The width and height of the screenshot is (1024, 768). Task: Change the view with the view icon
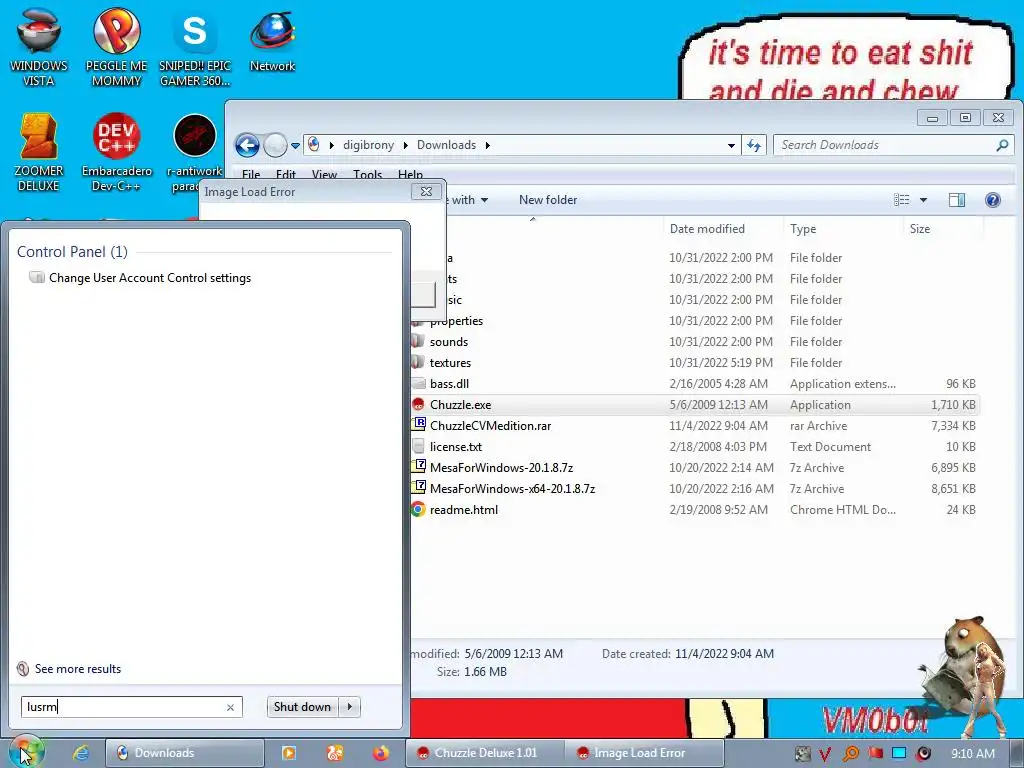tap(901, 200)
